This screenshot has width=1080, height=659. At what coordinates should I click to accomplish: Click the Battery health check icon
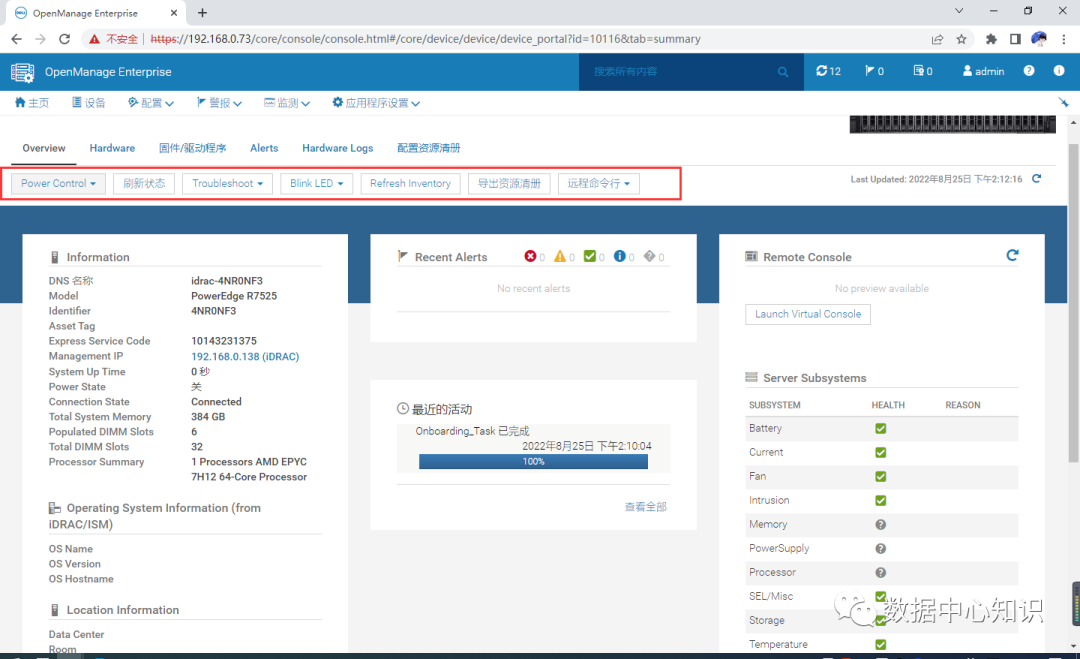(x=880, y=428)
